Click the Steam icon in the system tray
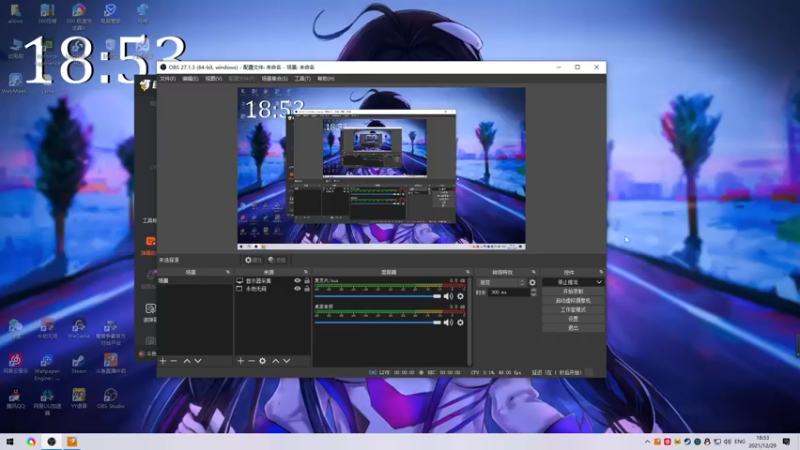Image resolution: width=800 pixels, height=450 pixels. (687, 442)
